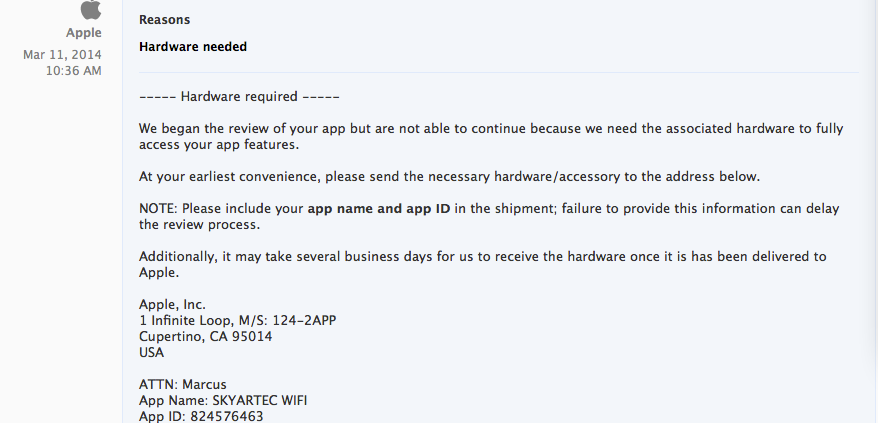Screen dimensions: 878x423
Task: Click the App ID 824576463 number
Action: tap(227, 416)
